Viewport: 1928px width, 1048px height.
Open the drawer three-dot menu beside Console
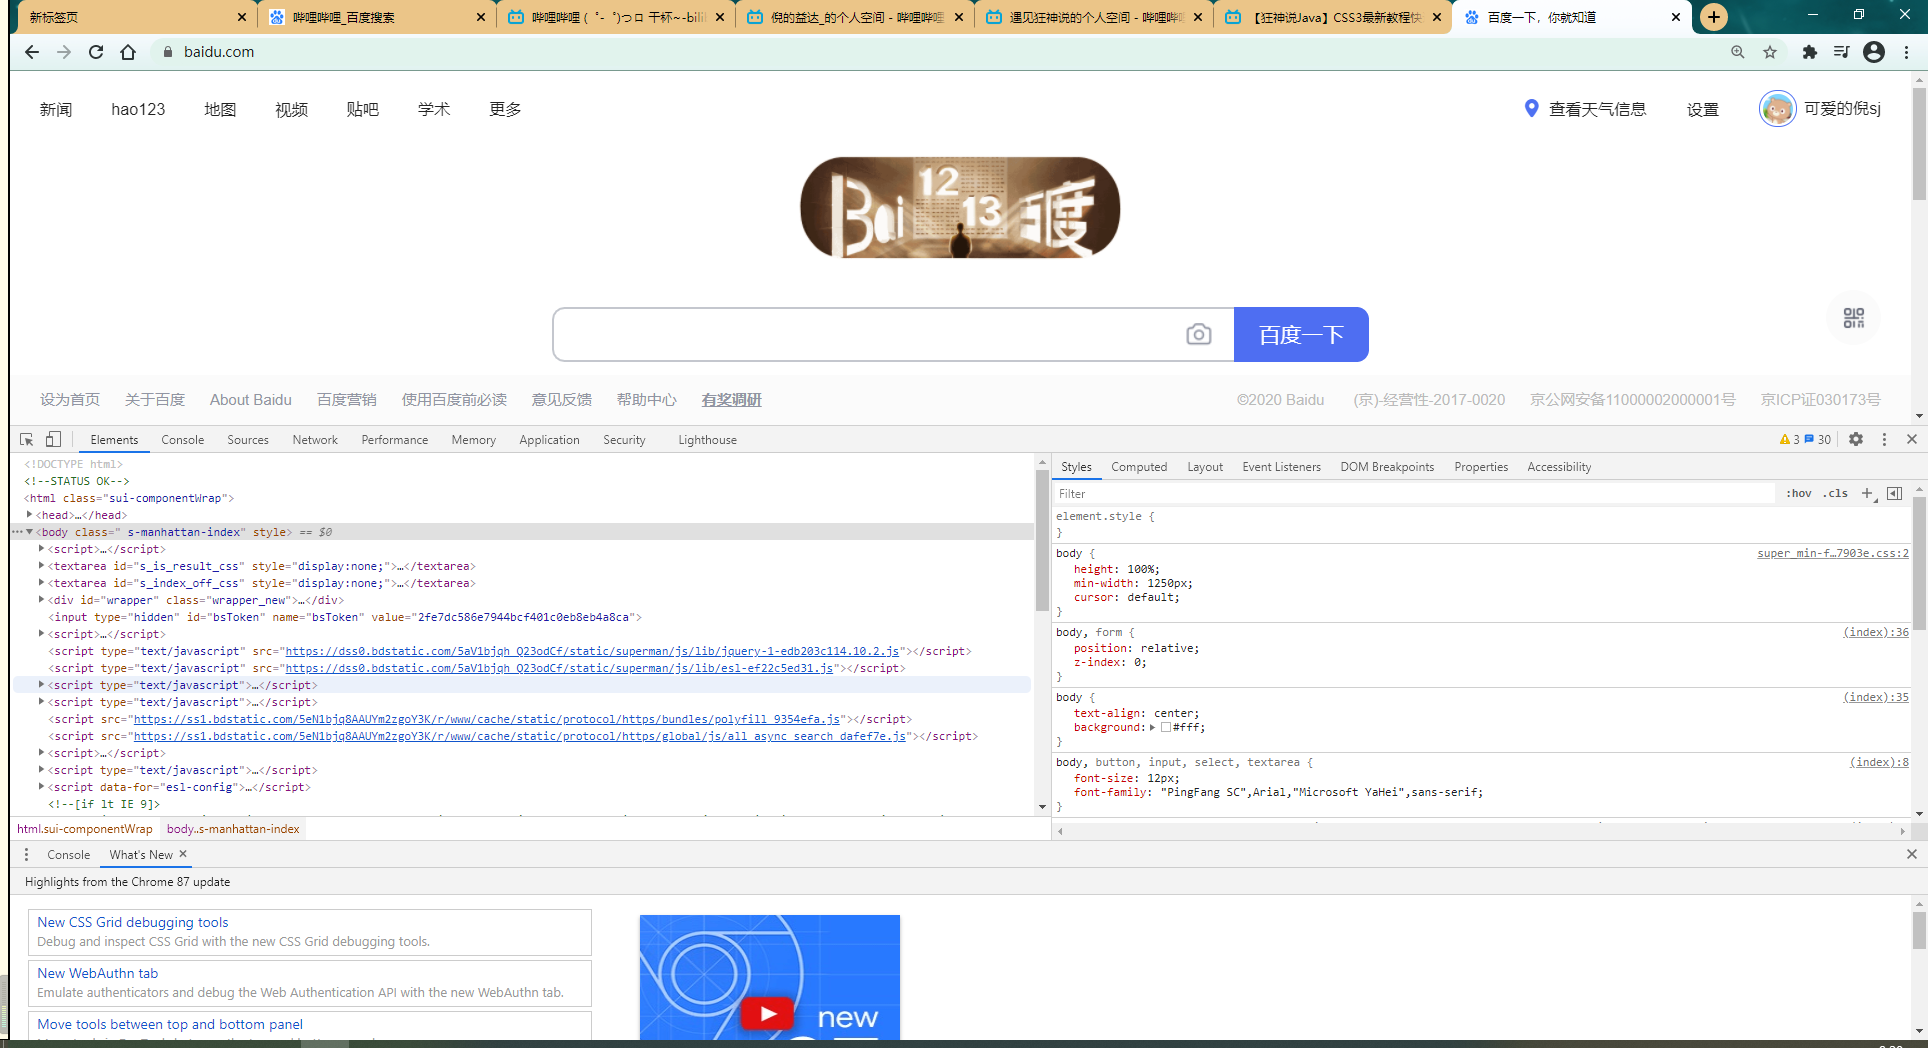pyautogui.click(x=26, y=855)
